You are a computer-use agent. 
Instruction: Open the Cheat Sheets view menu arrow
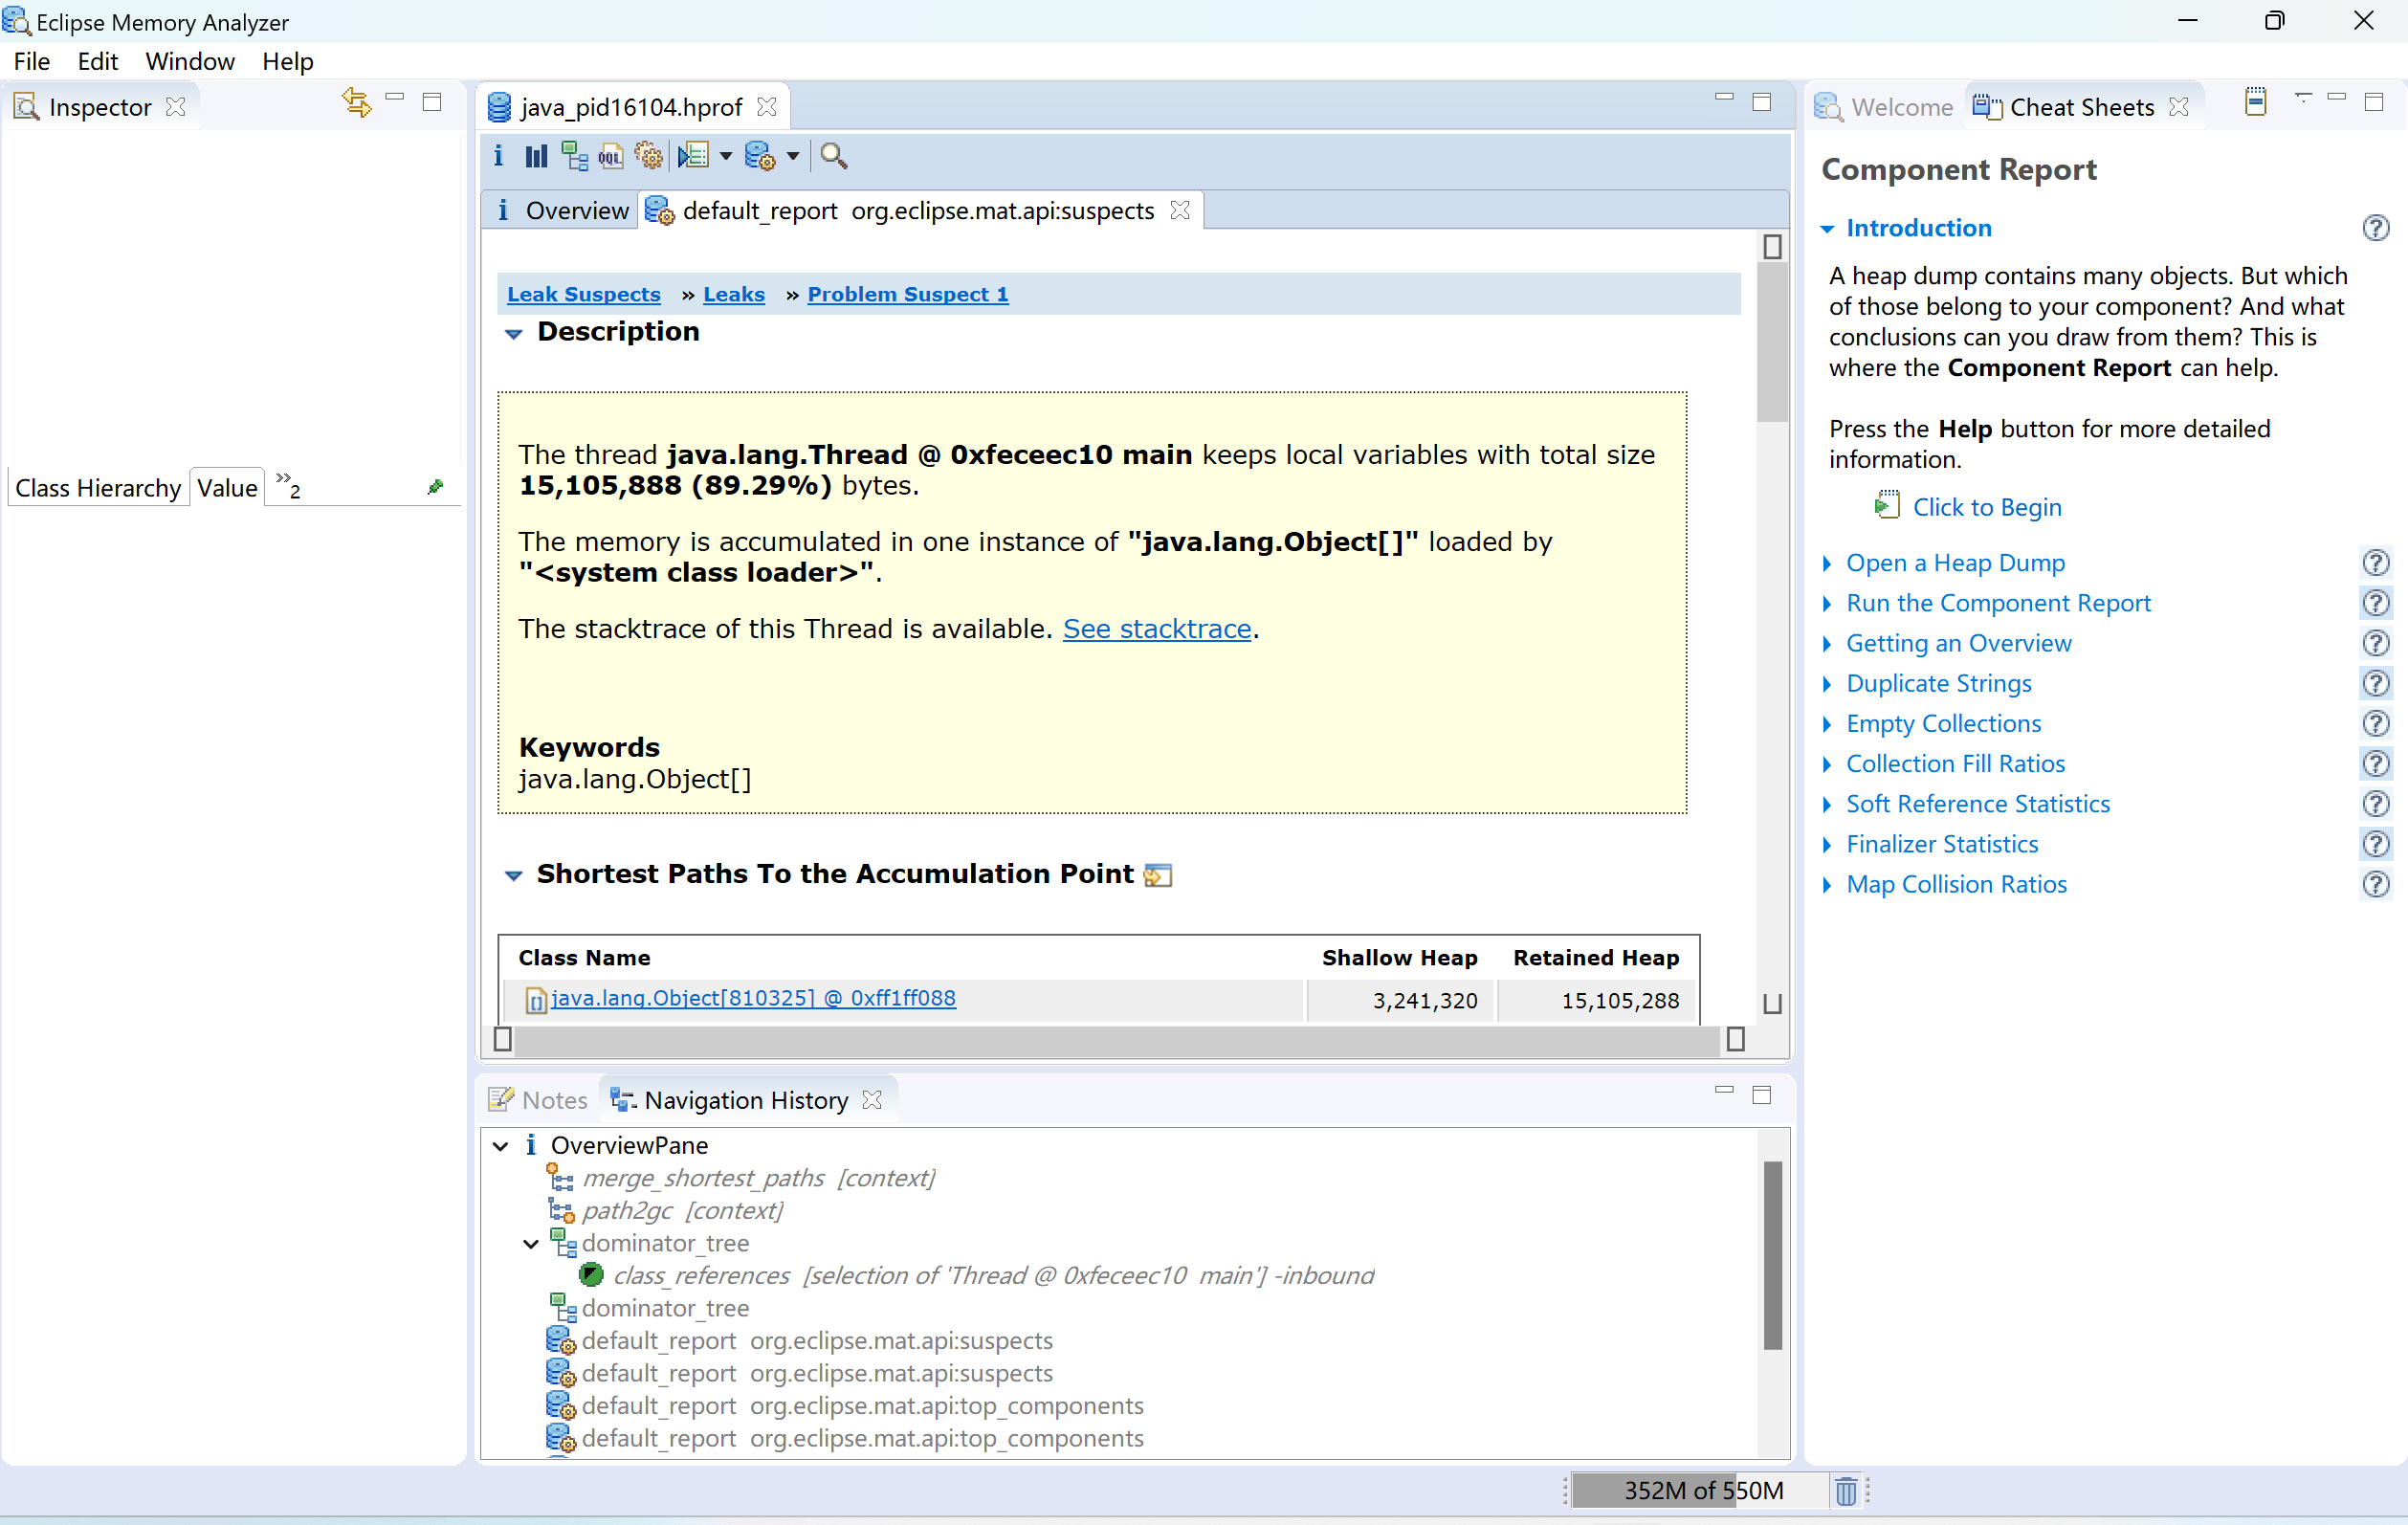[x=2303, y=98]
